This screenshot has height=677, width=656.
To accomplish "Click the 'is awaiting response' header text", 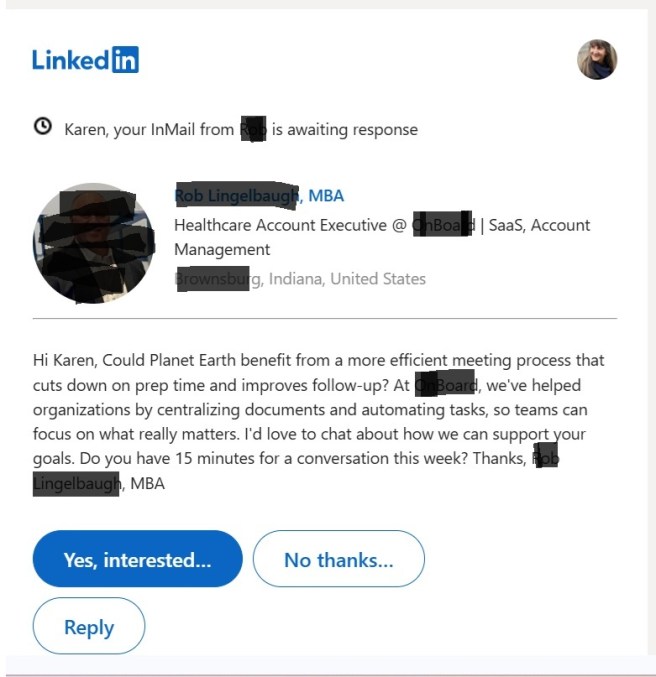I will 344,129.
